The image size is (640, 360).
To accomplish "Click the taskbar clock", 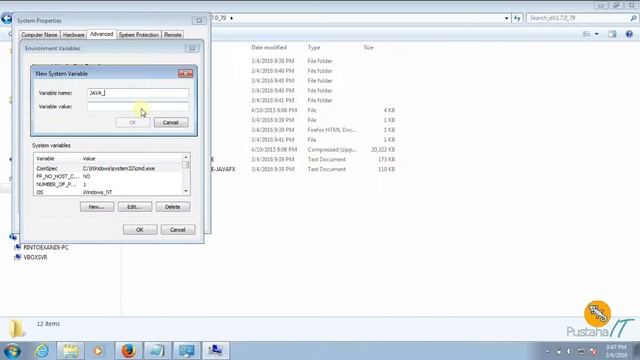I will pyautogui.click(x=616, y=351).
